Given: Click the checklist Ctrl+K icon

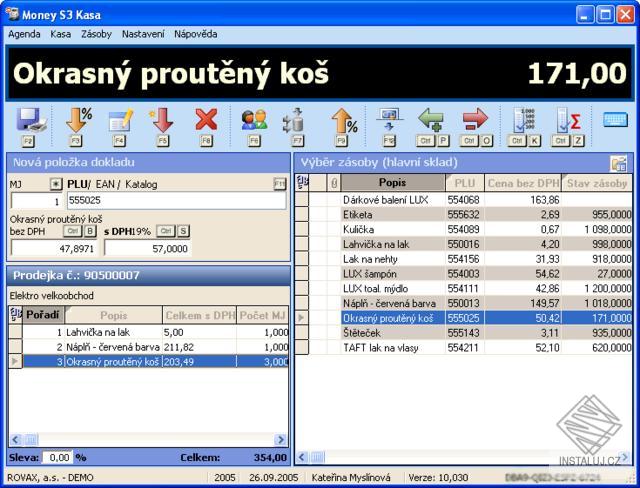Looking at the screenshot, I should 524,120.
